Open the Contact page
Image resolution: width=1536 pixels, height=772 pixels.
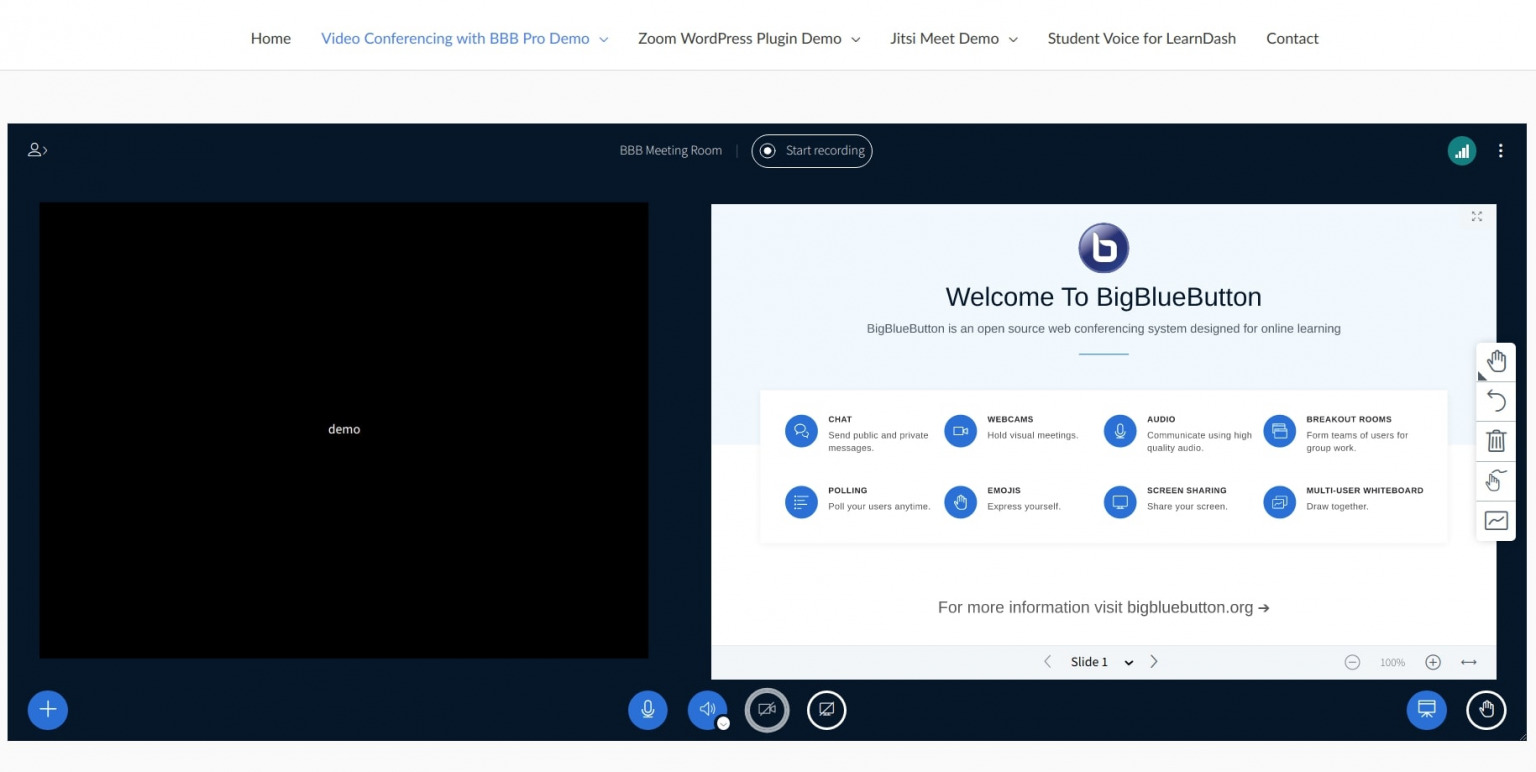point(1292,38)
